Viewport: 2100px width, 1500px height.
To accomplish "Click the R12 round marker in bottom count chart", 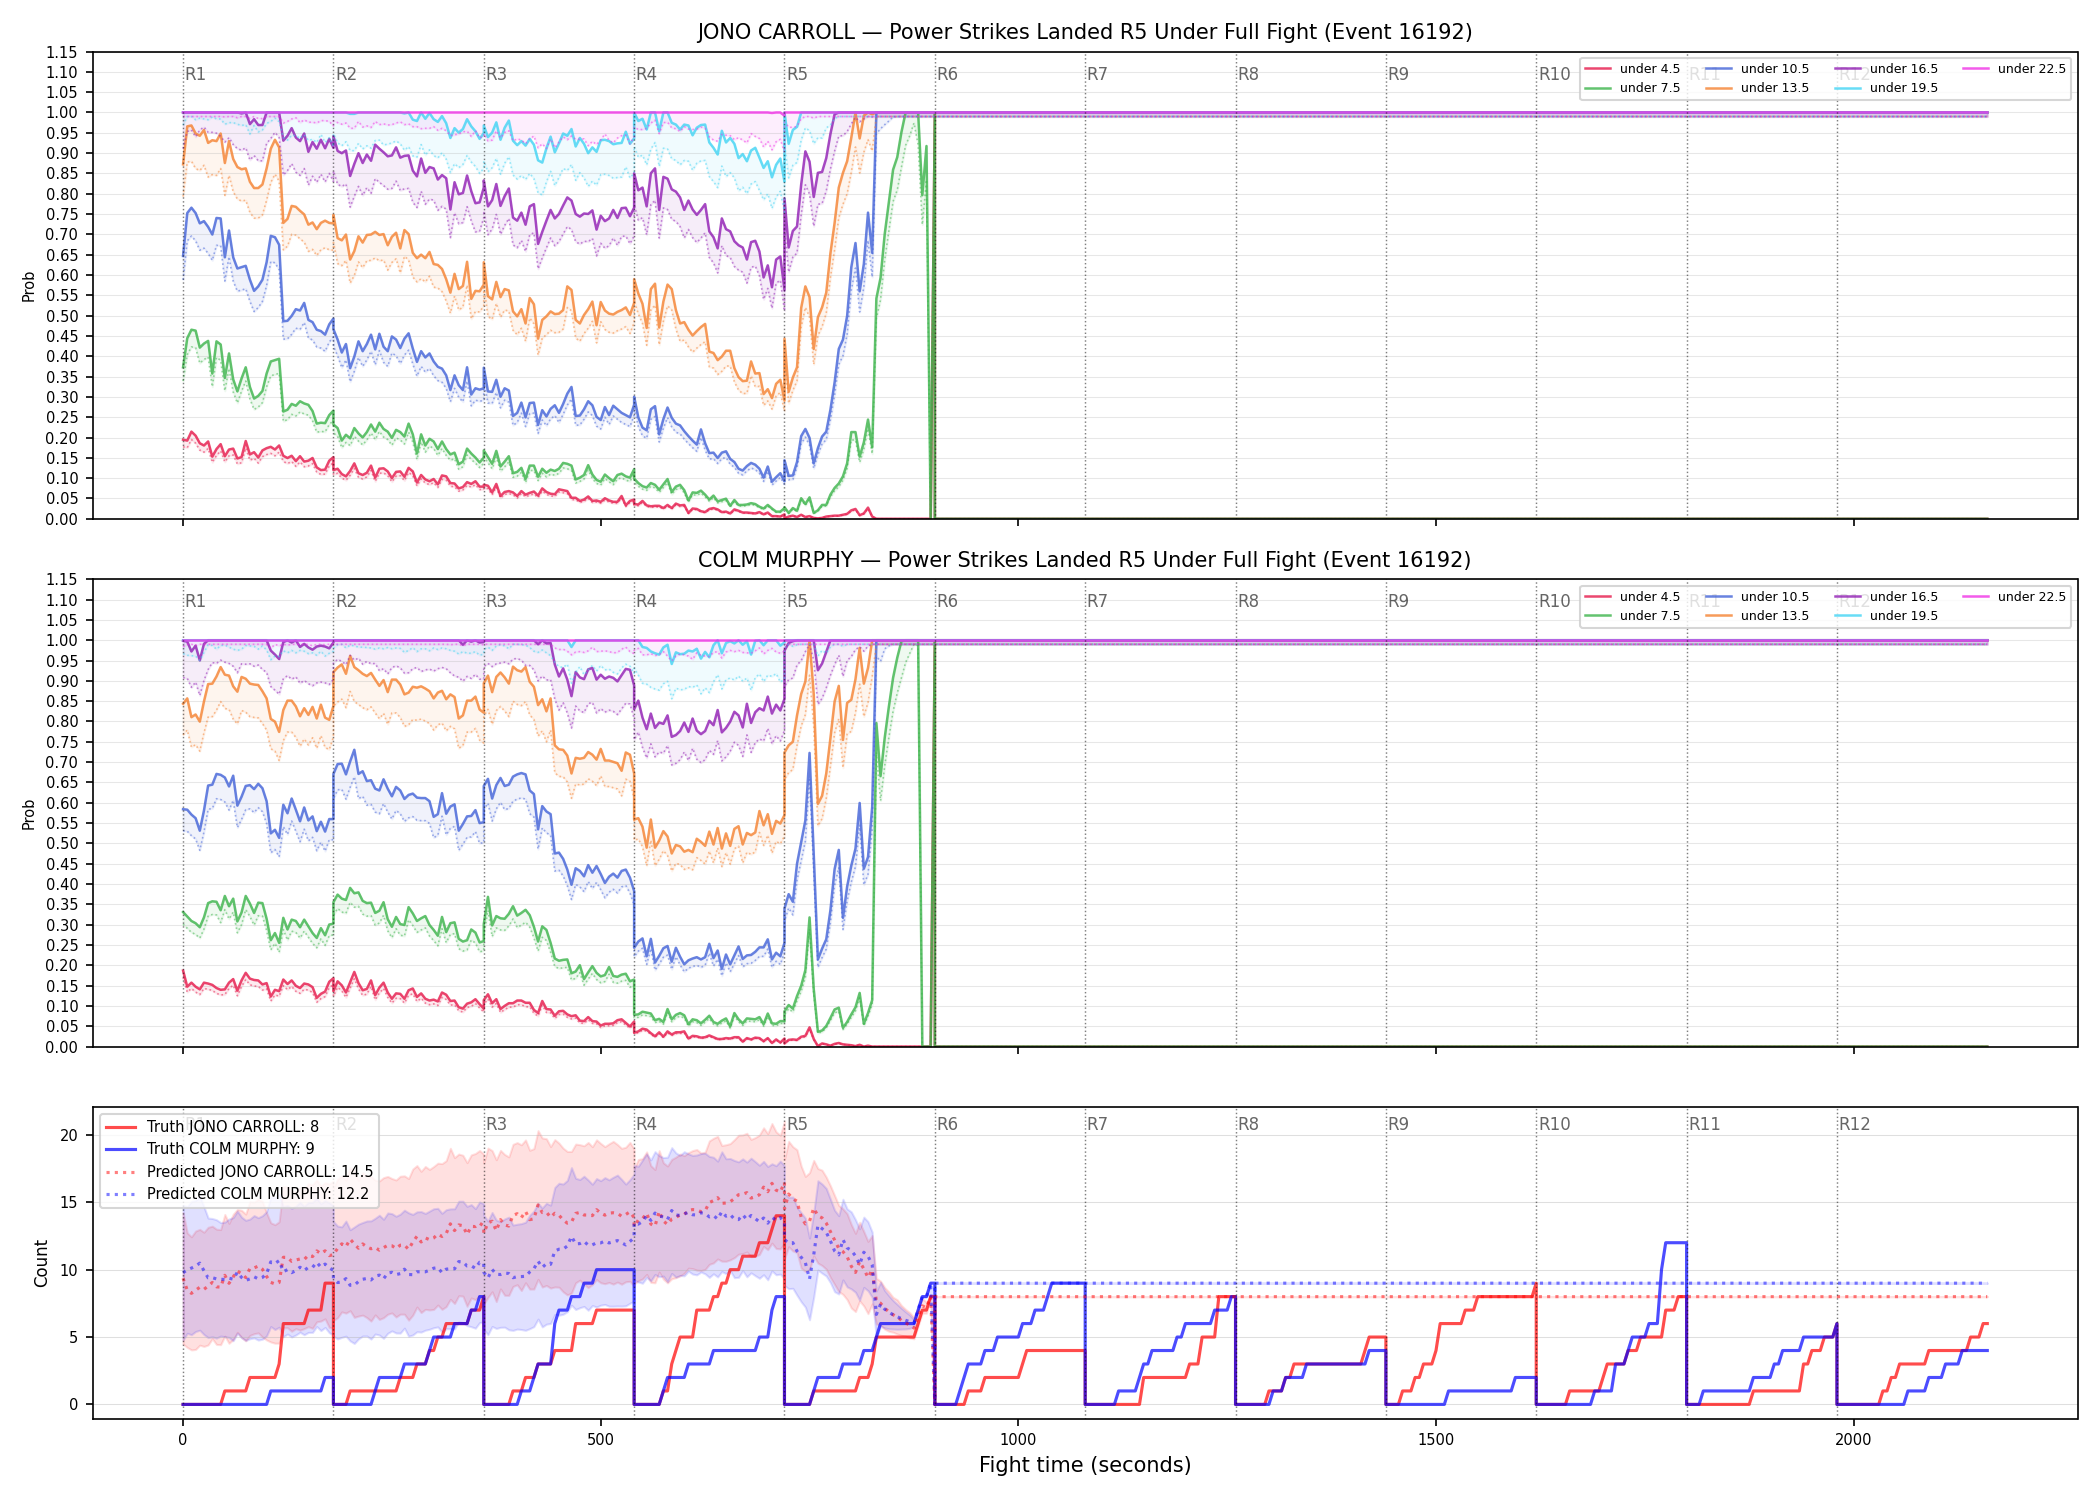I will [1854, 1124].
